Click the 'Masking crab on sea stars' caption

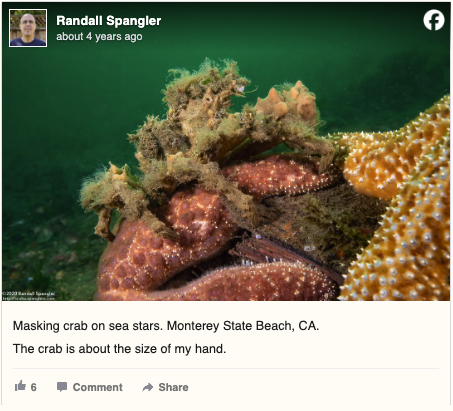[88, 326]
